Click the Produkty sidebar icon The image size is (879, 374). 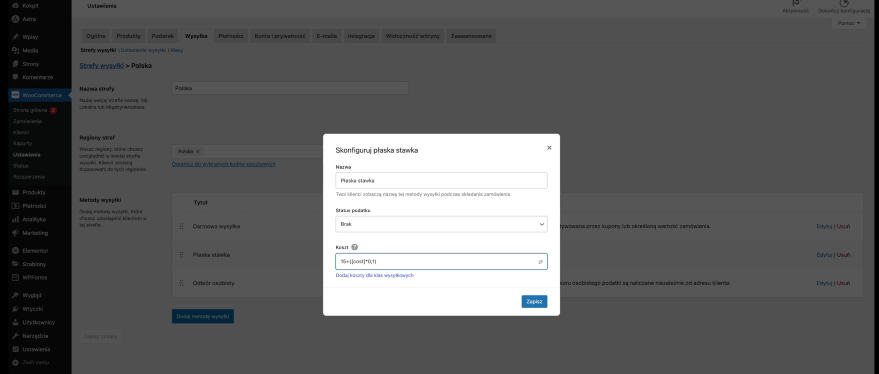pyautogui.click(x=16, y=192)
